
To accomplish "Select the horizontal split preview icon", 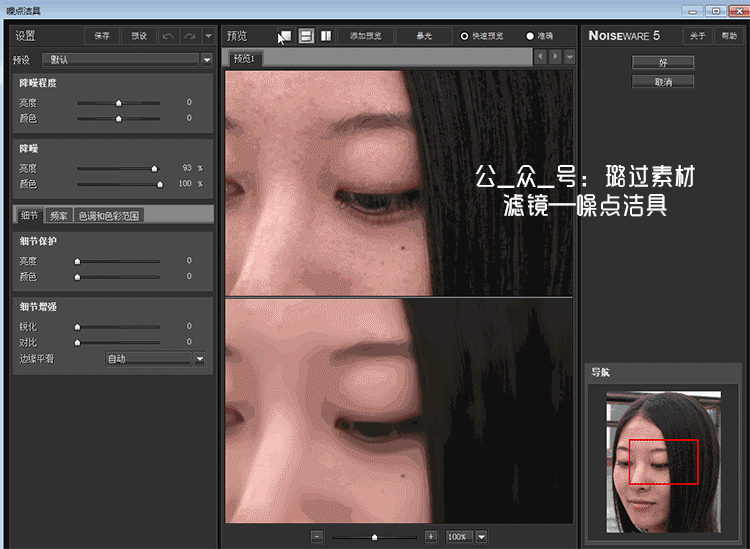I will [x=306, y=36].
